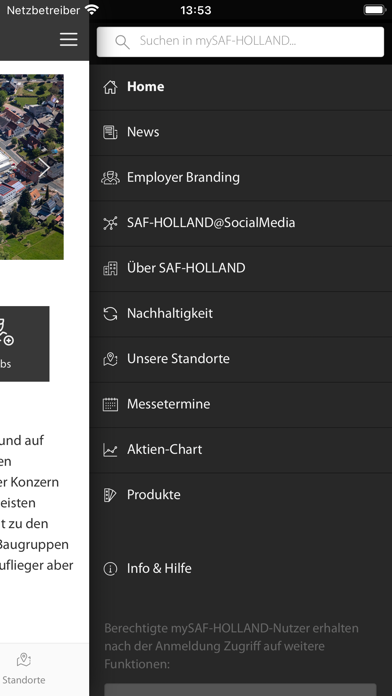Tap the Standorte tab icon at bottom
Viewport: 392px width, 696px height.
24,660
